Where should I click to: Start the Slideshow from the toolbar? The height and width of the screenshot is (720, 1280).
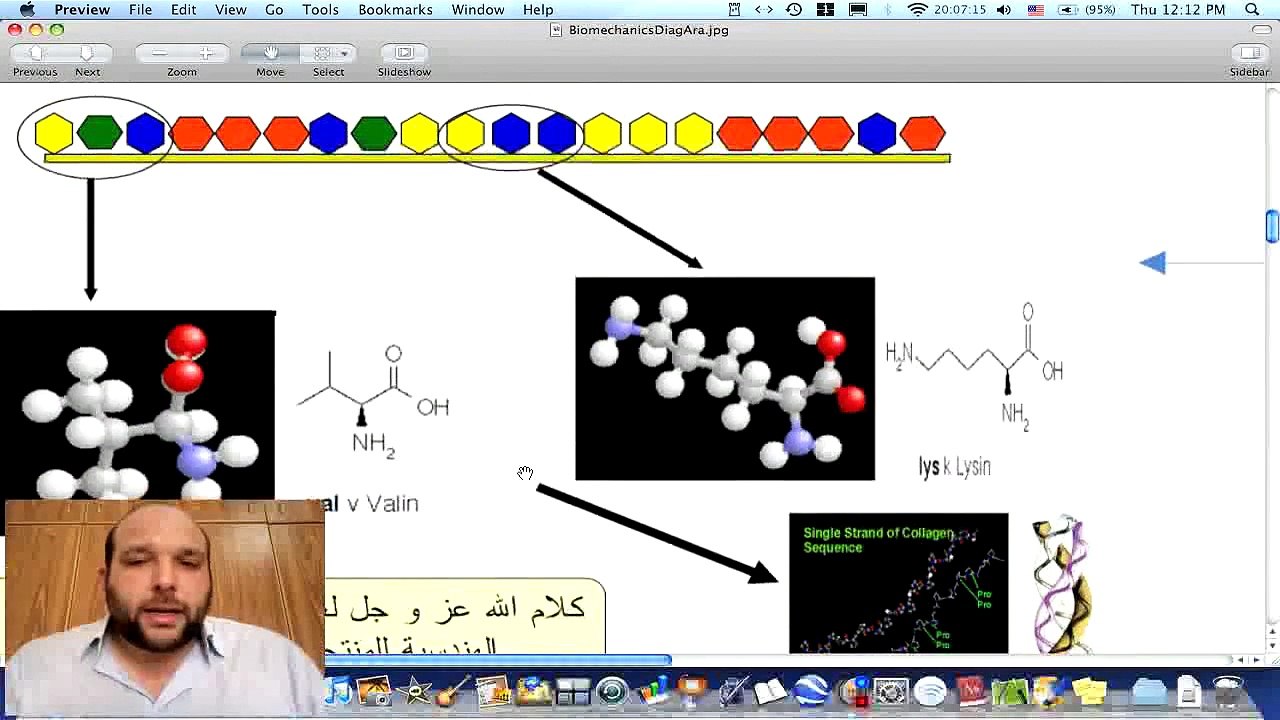404,53
